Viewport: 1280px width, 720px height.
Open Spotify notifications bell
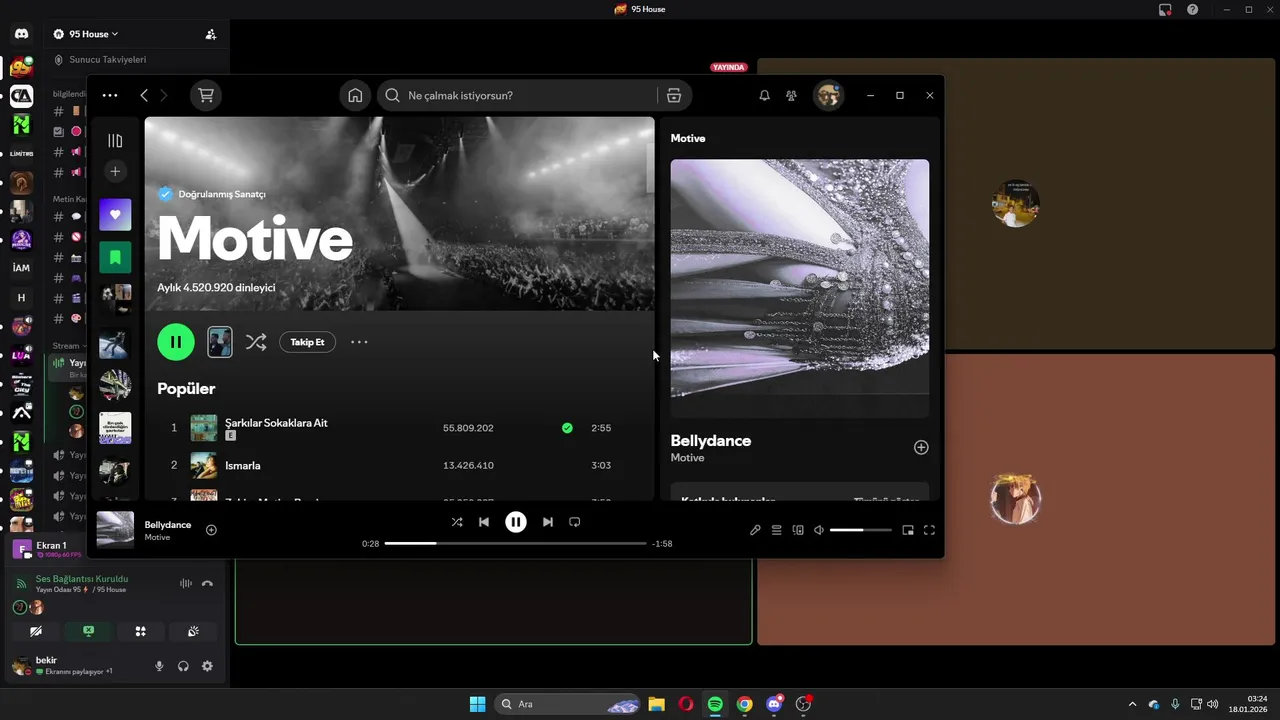(x=764, y=95)
